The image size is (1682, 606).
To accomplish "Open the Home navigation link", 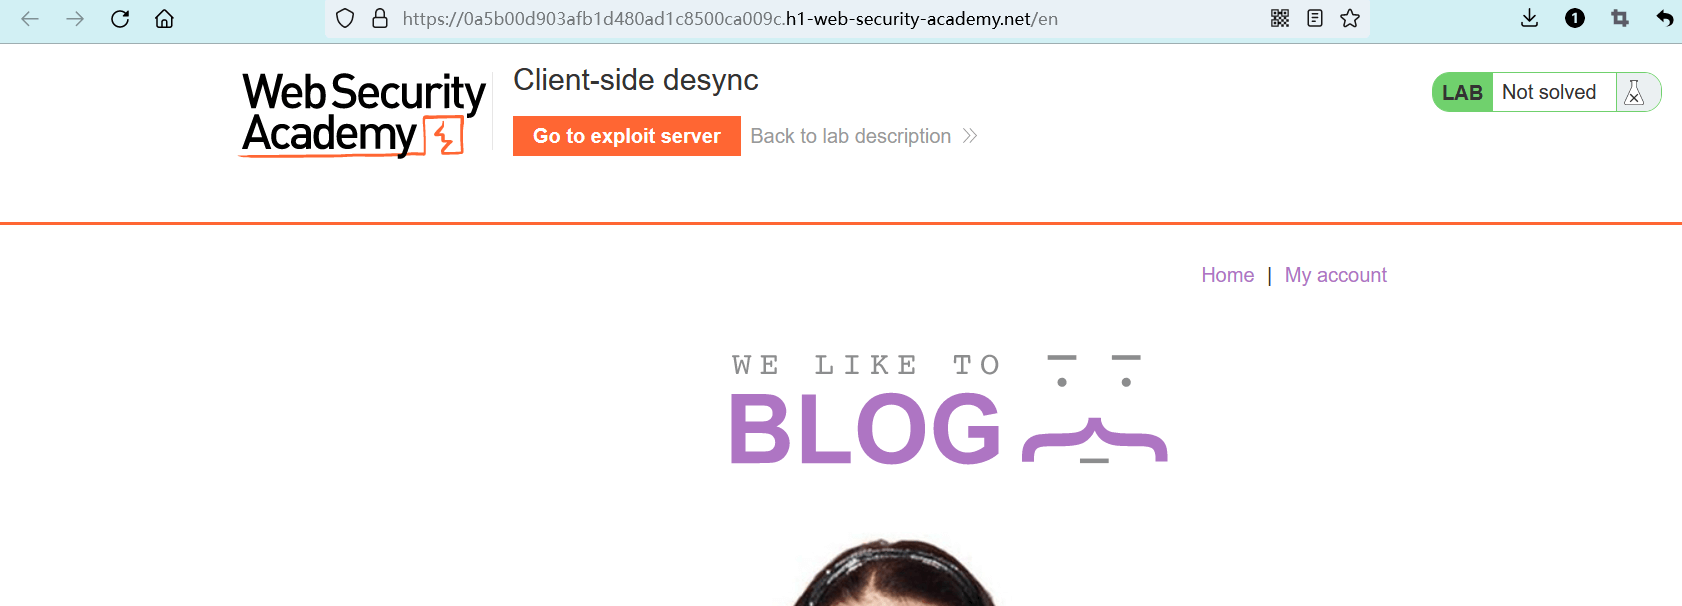I will point(1228,275).
